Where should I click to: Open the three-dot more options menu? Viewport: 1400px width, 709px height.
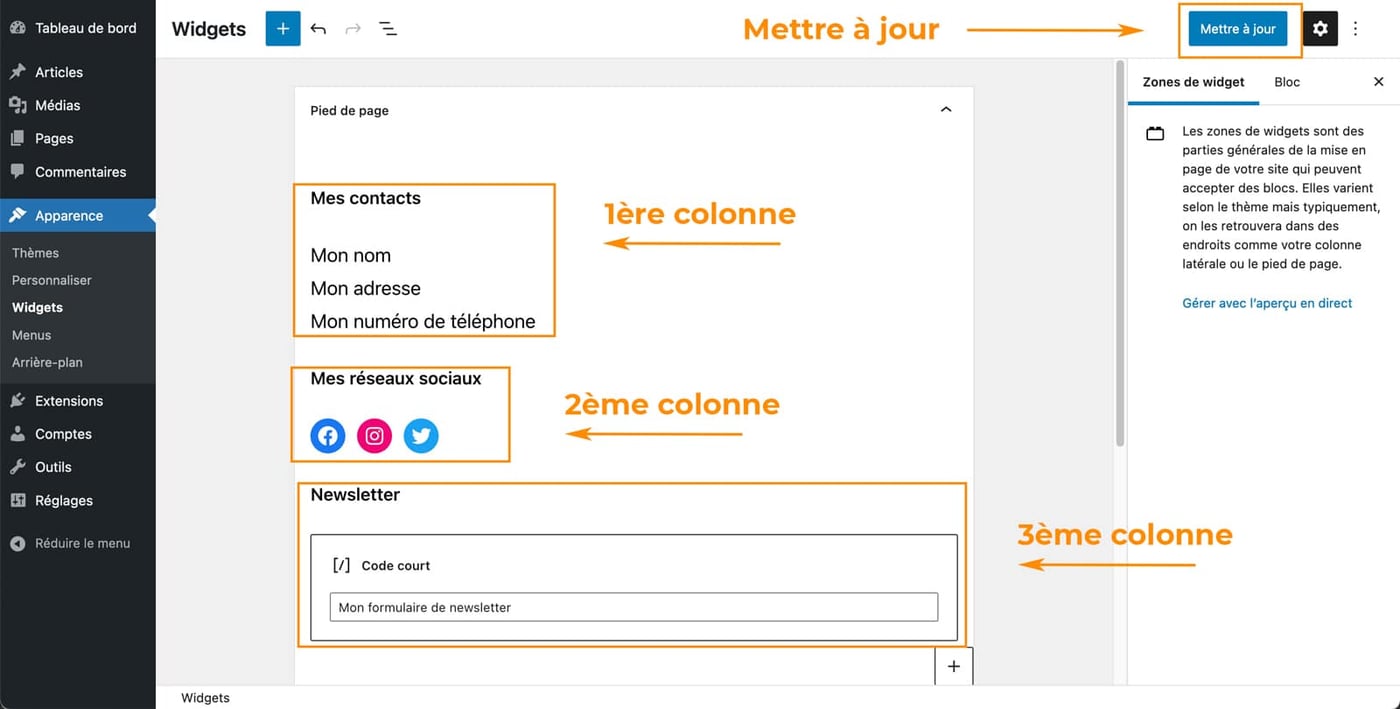[x=1356, y=28]
